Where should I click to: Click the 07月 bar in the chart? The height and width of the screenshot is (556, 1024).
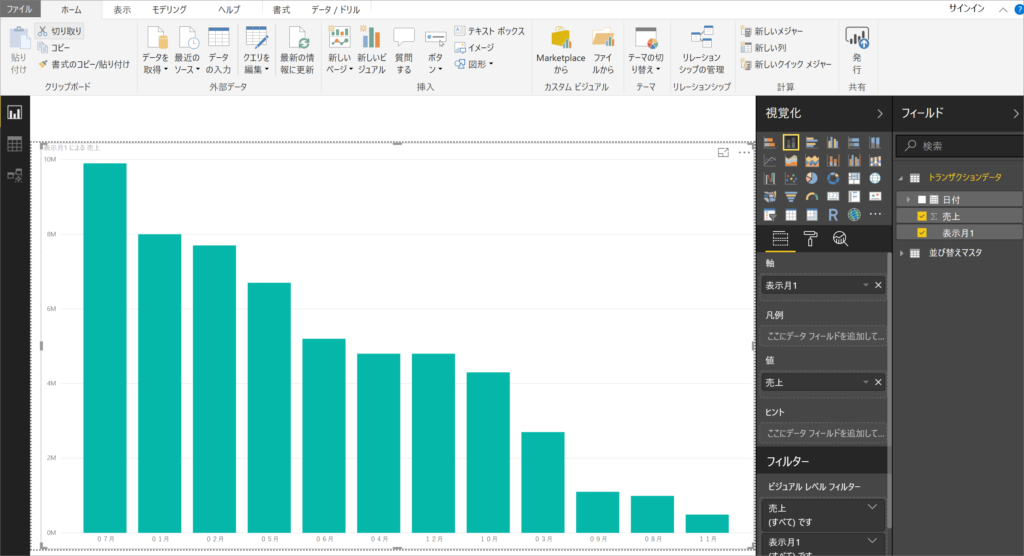pyautogui.click(x=104, y=348)
